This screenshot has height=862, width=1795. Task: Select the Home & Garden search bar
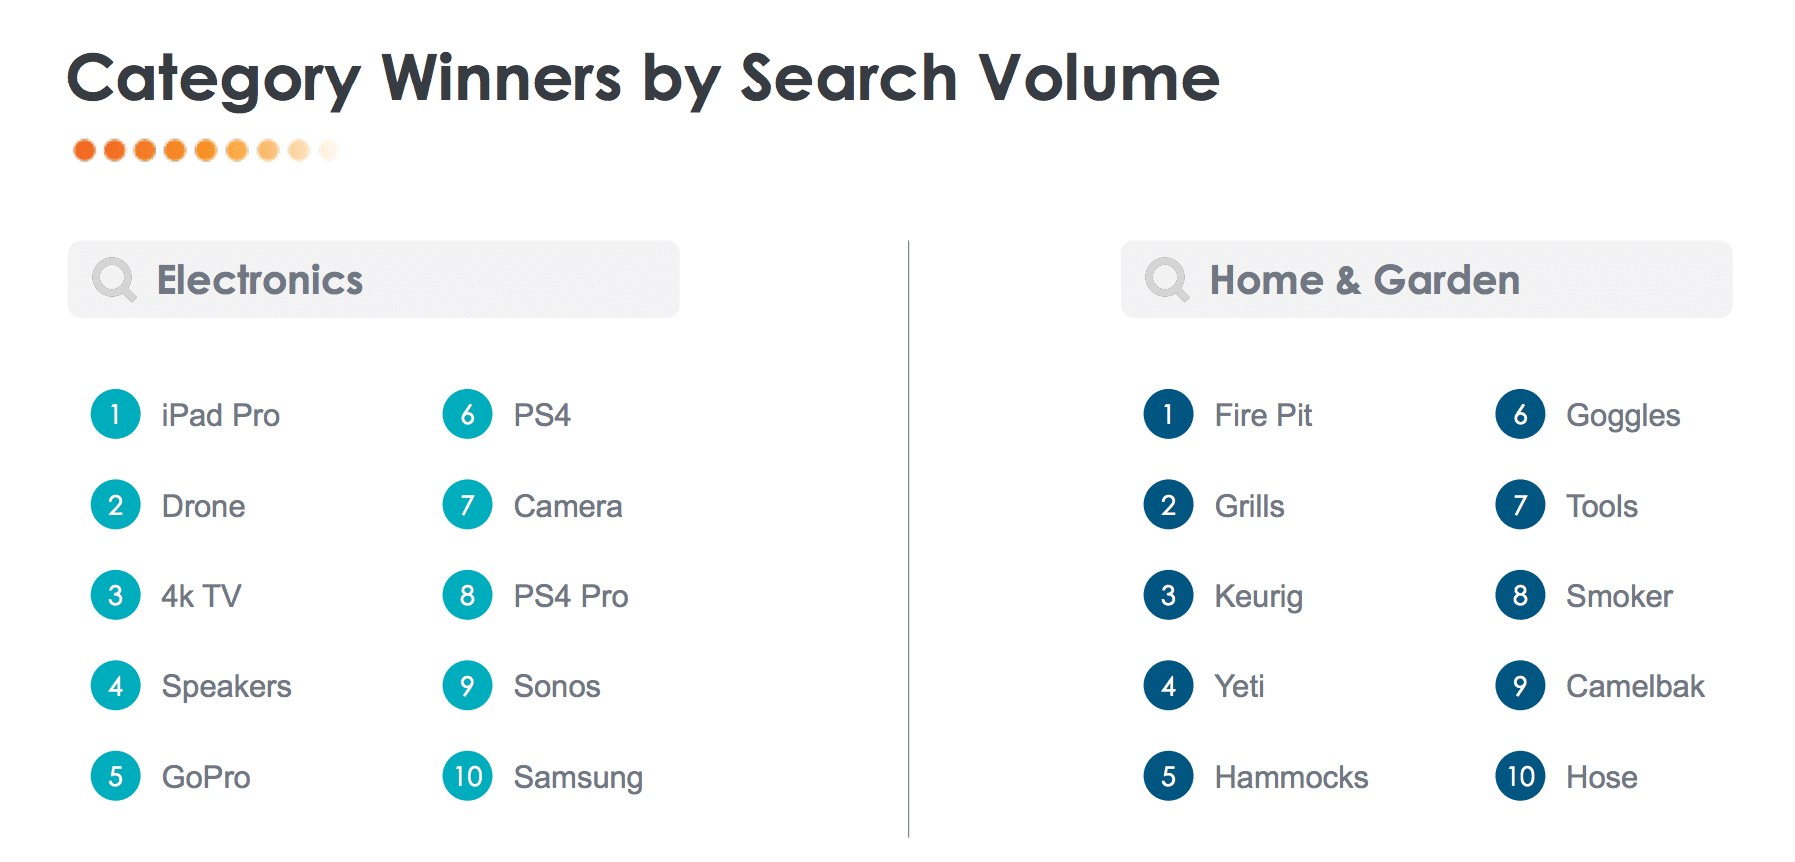(x=1427, y=279)
